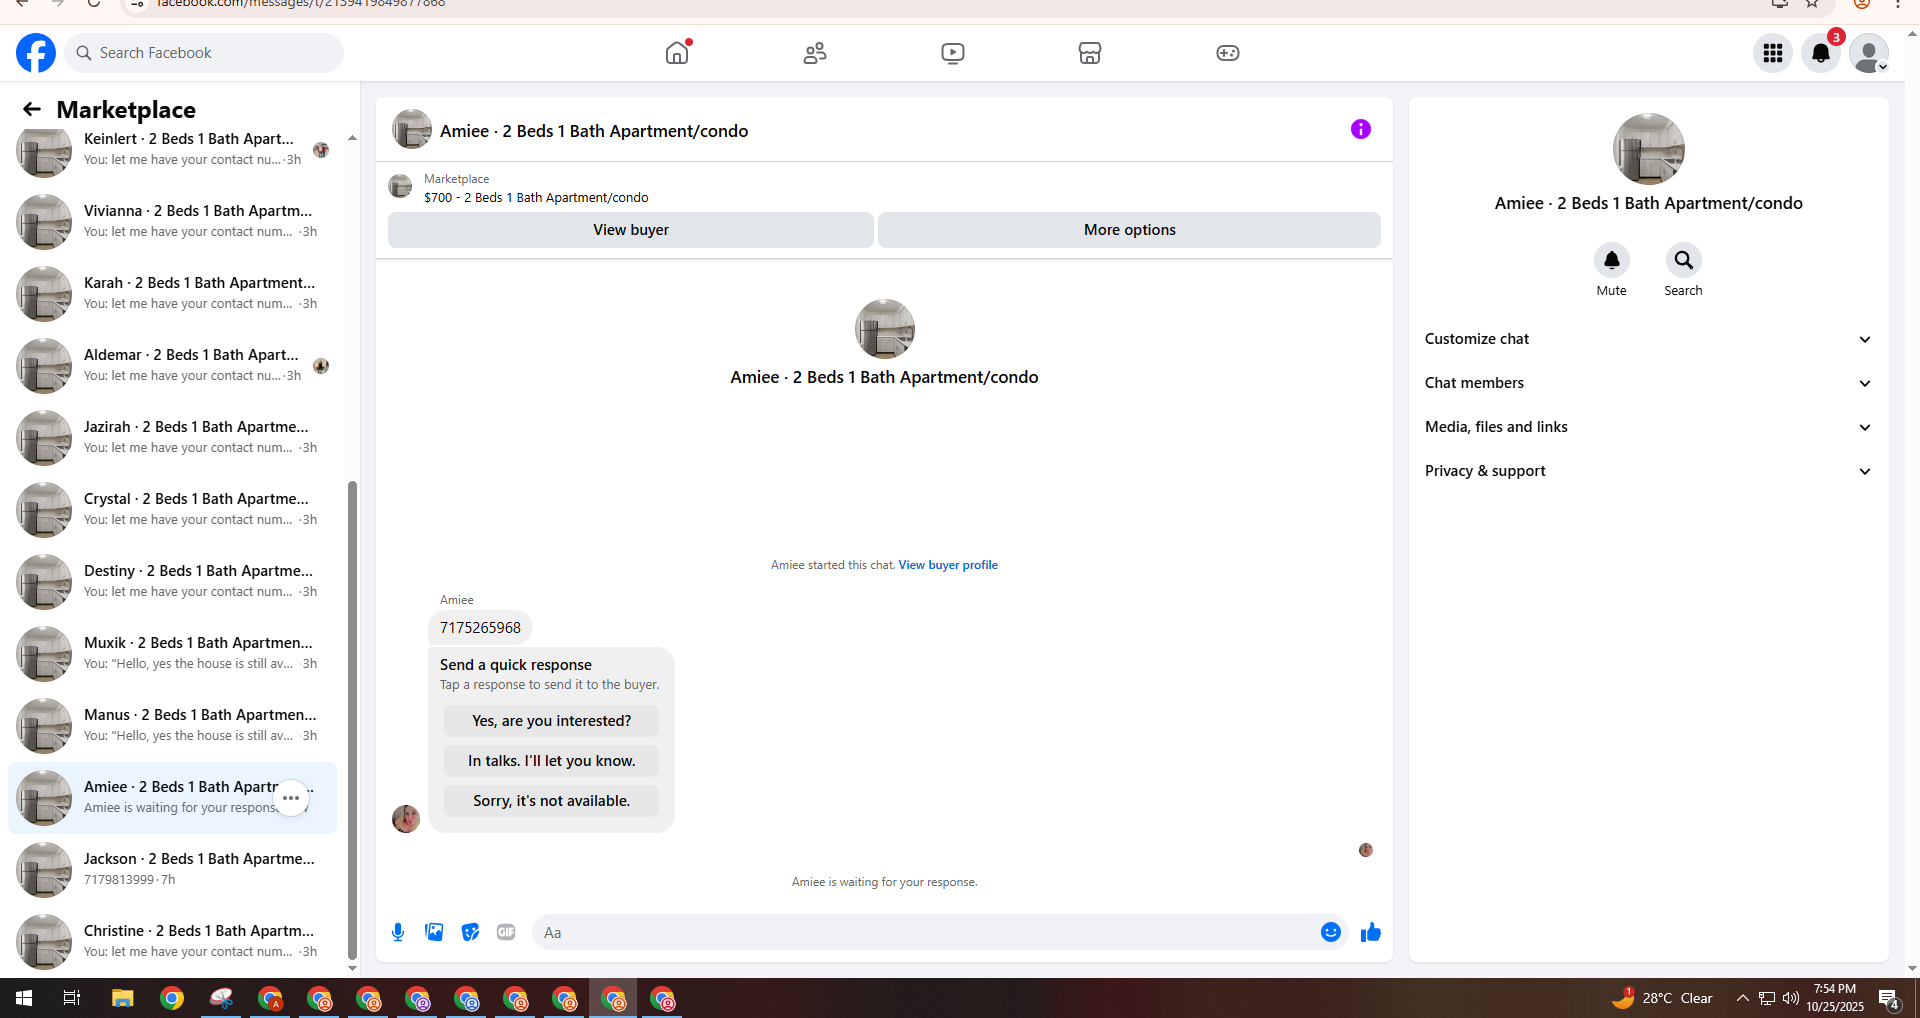Send quick reply 'Yes, are you interested?'
Viewport: 1920px width, 1018px height.
pyautogui.click(x=552, y=721)
